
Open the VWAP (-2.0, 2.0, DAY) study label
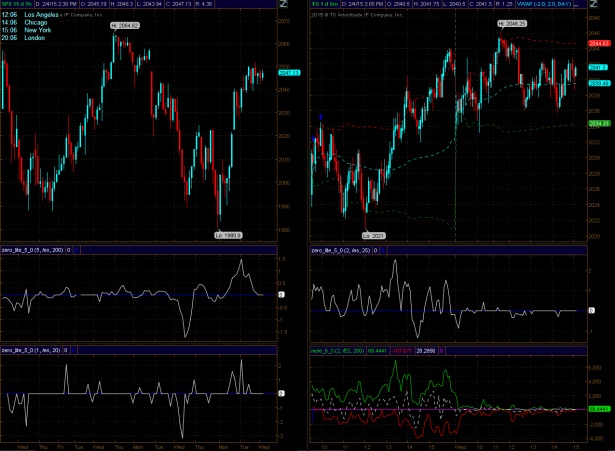click(544, 4)
